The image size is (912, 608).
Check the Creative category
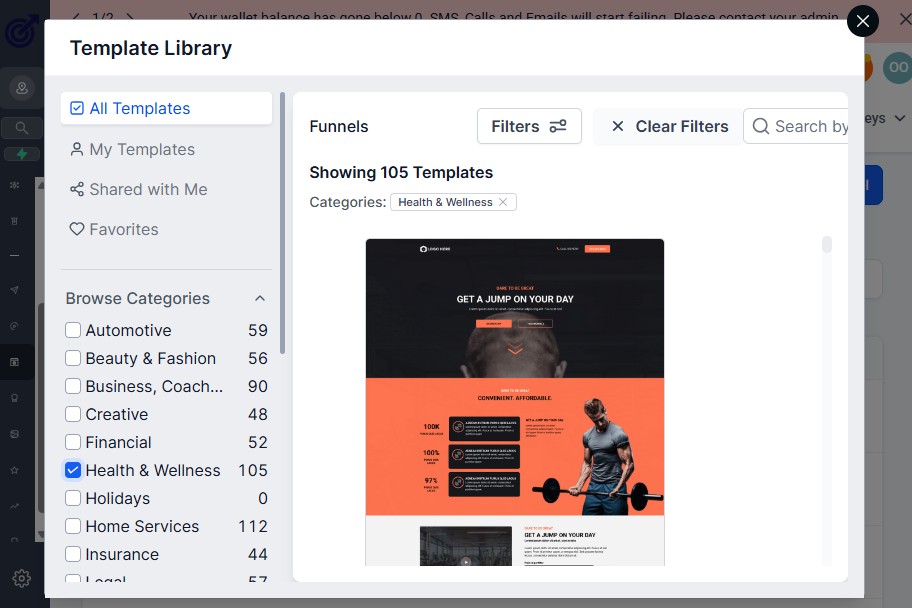(x=73, y=414)
